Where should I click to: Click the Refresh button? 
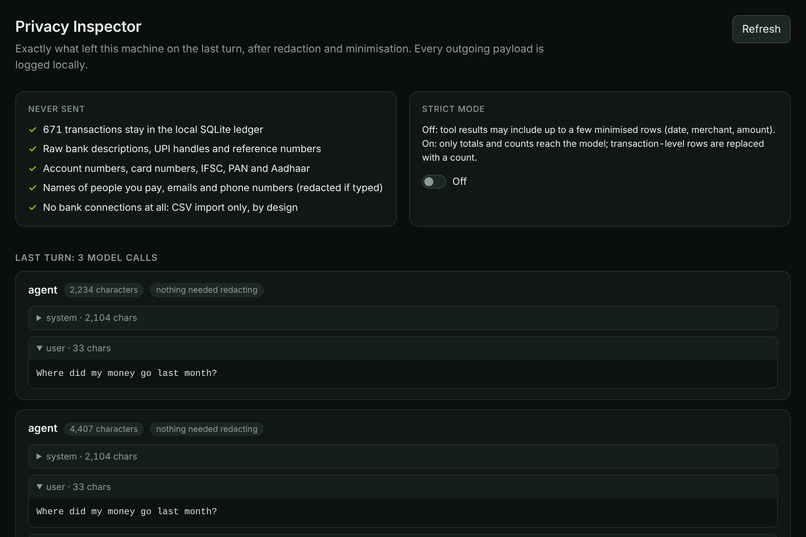coord(761,29)
